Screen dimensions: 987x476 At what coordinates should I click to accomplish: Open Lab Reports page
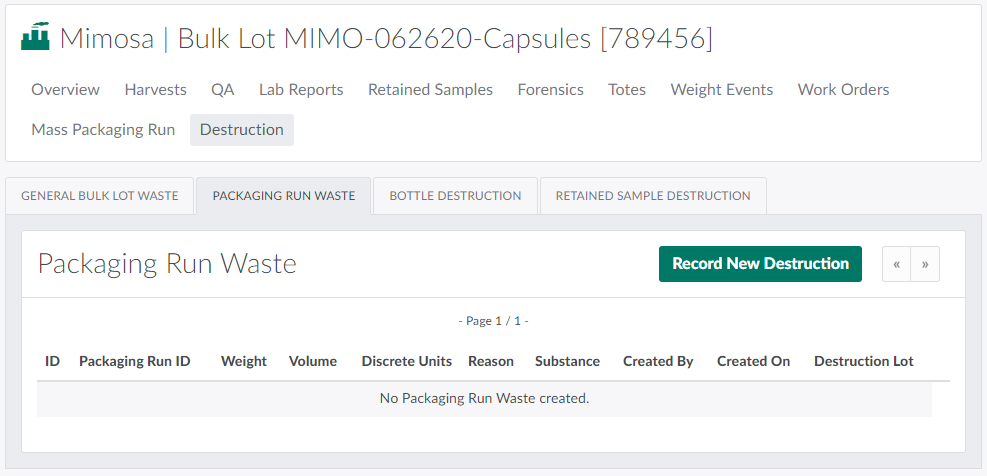(301, 90)
